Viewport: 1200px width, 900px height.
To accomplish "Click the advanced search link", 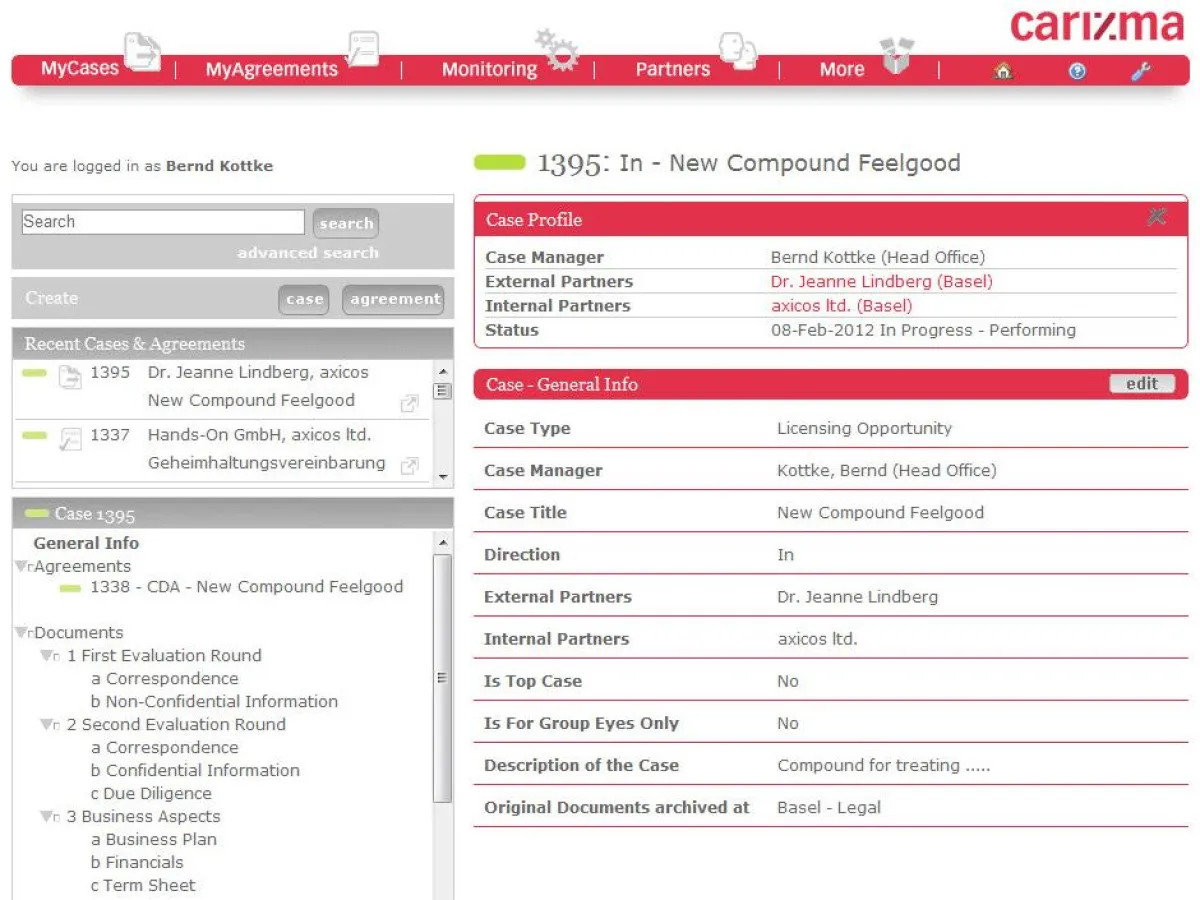I will (308, 253).
